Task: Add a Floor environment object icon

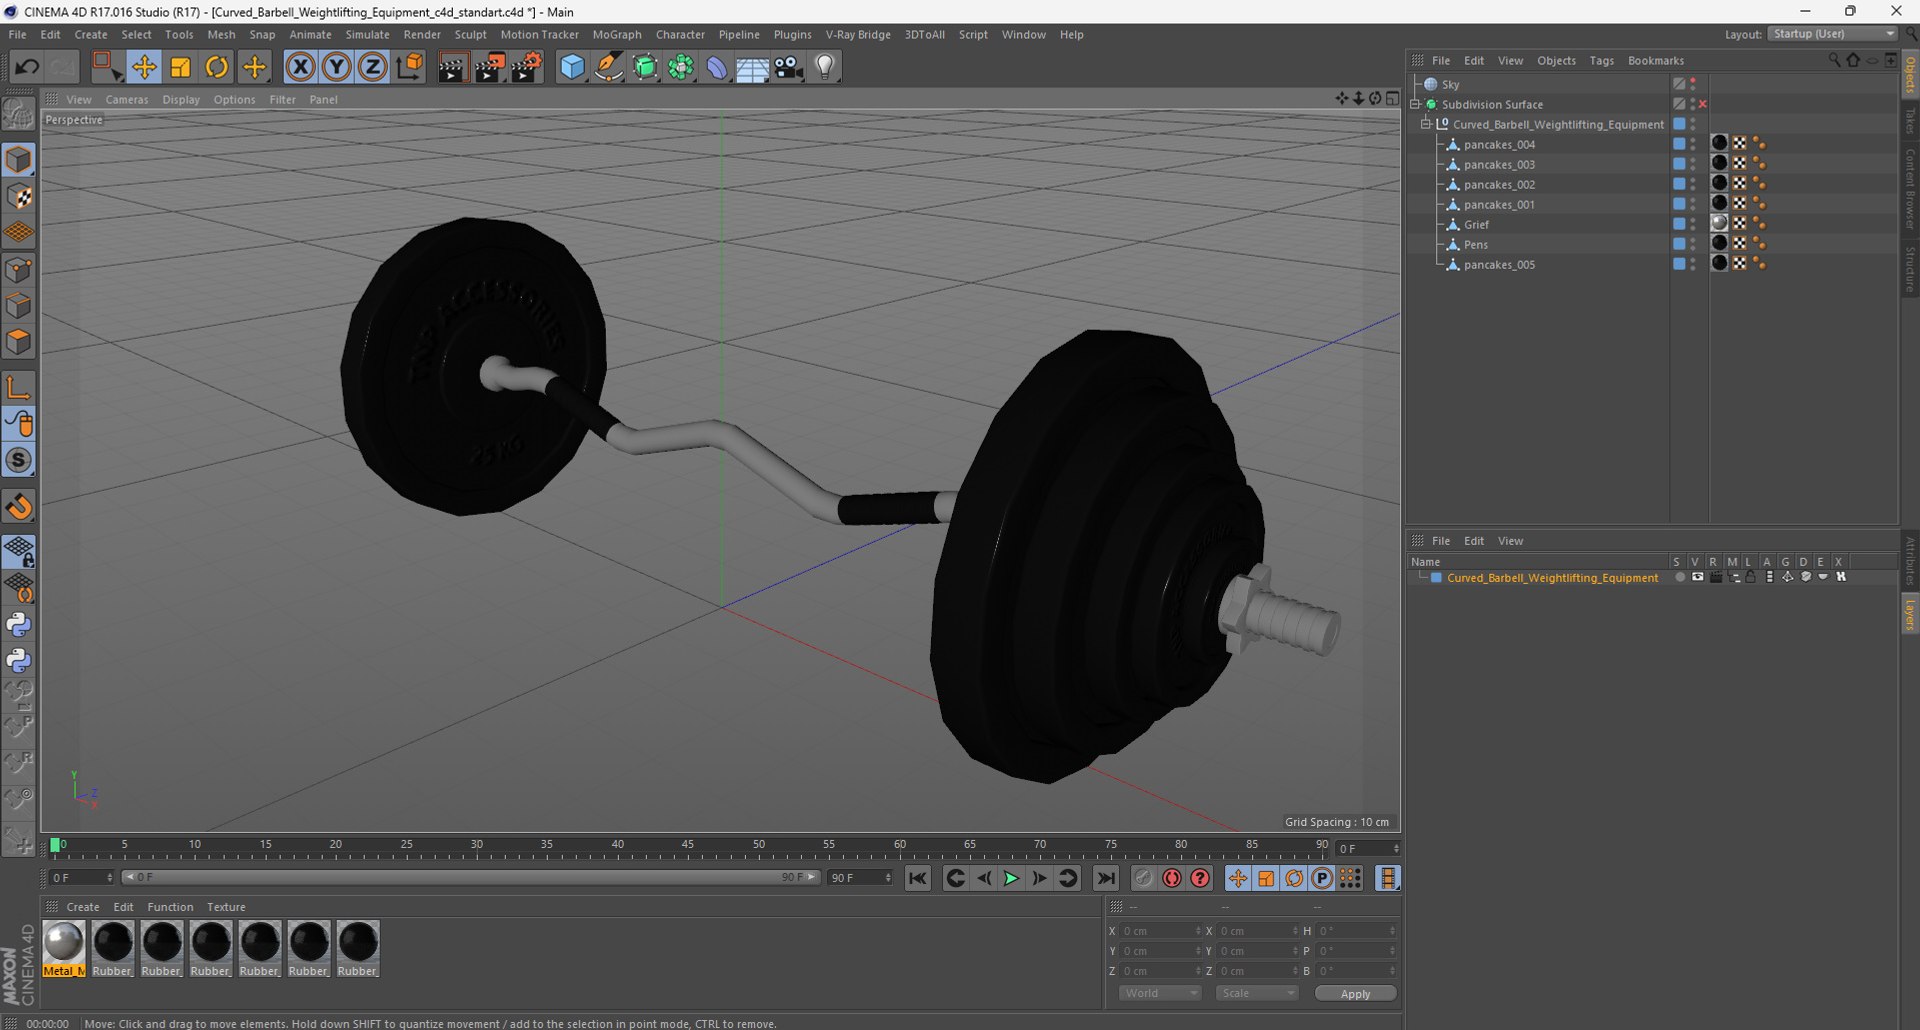Action: coord(752,67)
